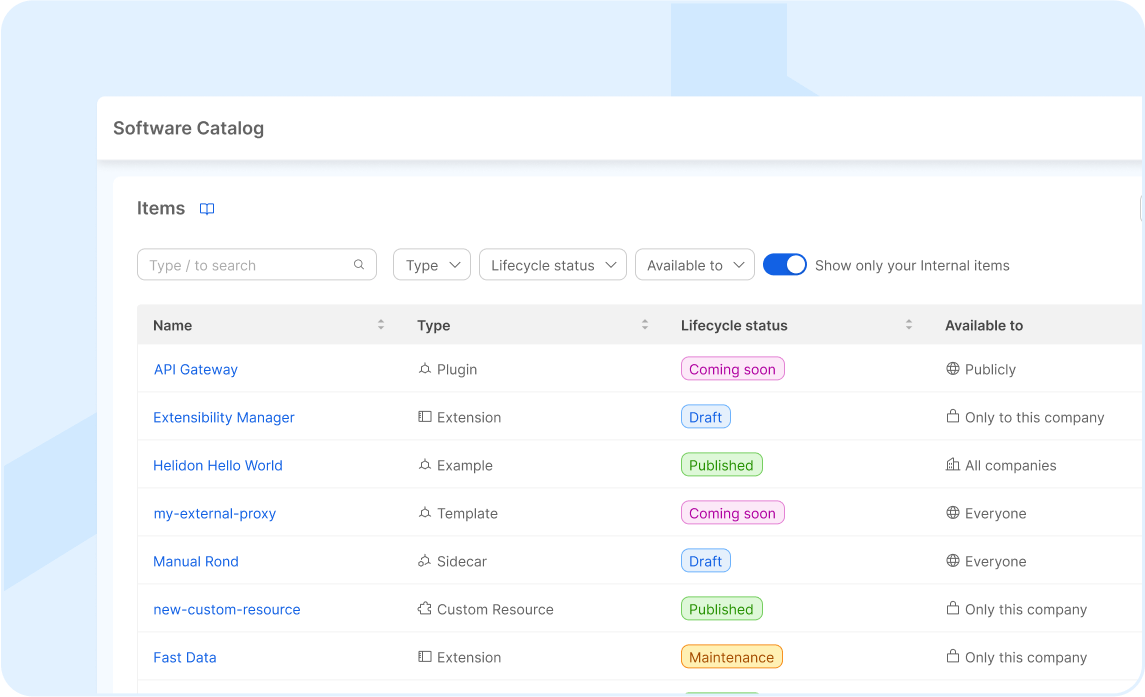The height and width of the screenshot is (697, 1145).
Task: Click Draft badge in Extensibility Manager row
Action: (x=705, y=417)
